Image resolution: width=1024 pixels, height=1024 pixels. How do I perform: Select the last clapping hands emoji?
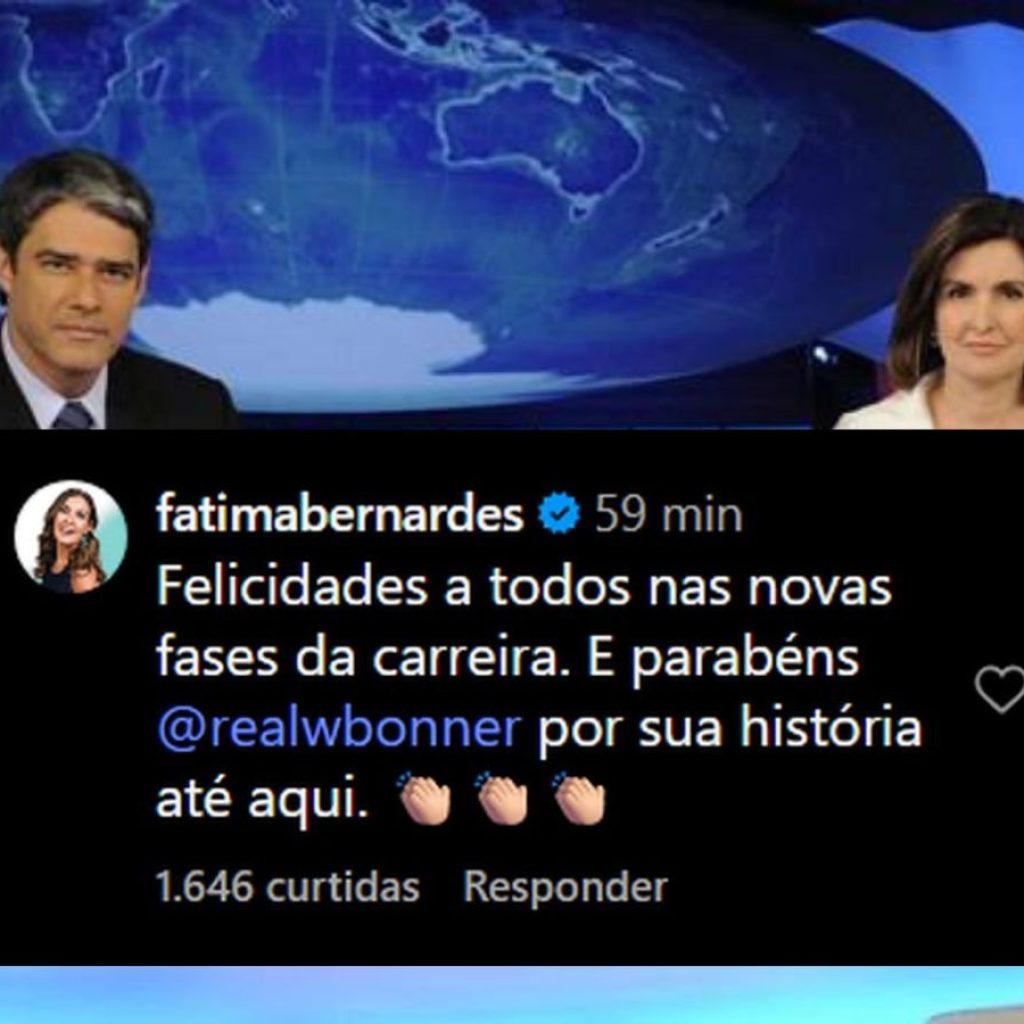click(x=579, y=798)
